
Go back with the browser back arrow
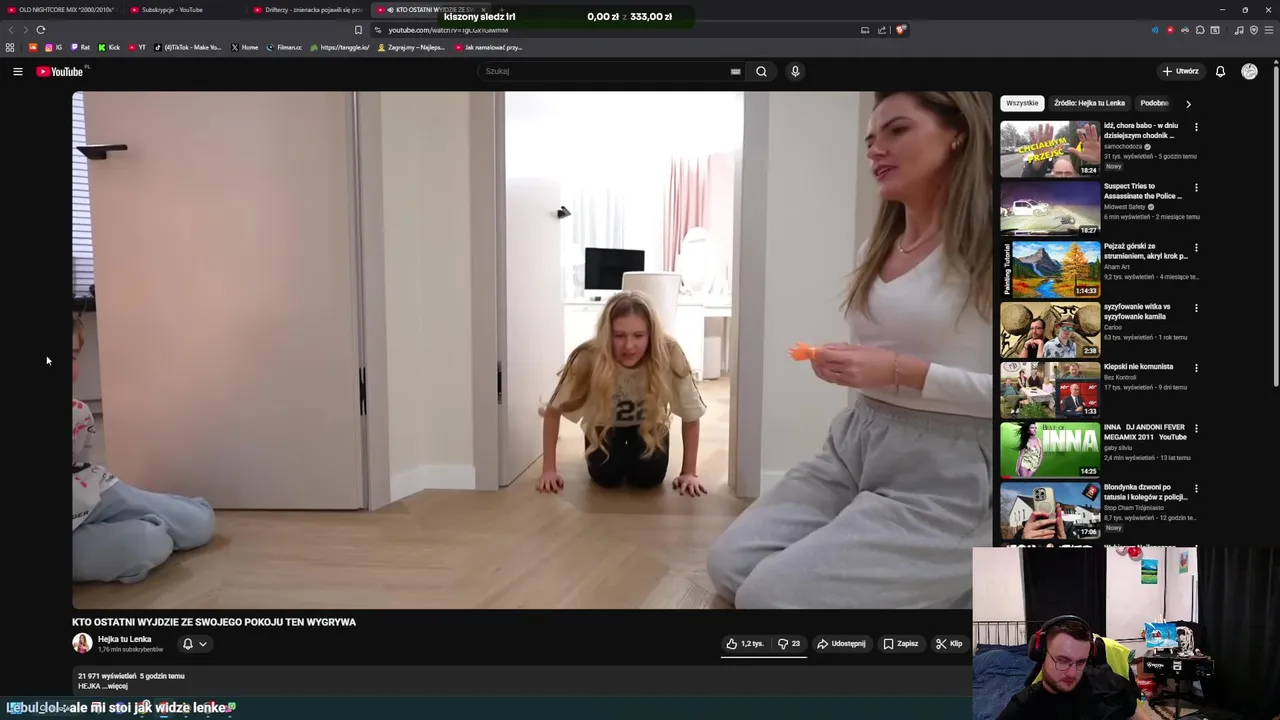11,30
